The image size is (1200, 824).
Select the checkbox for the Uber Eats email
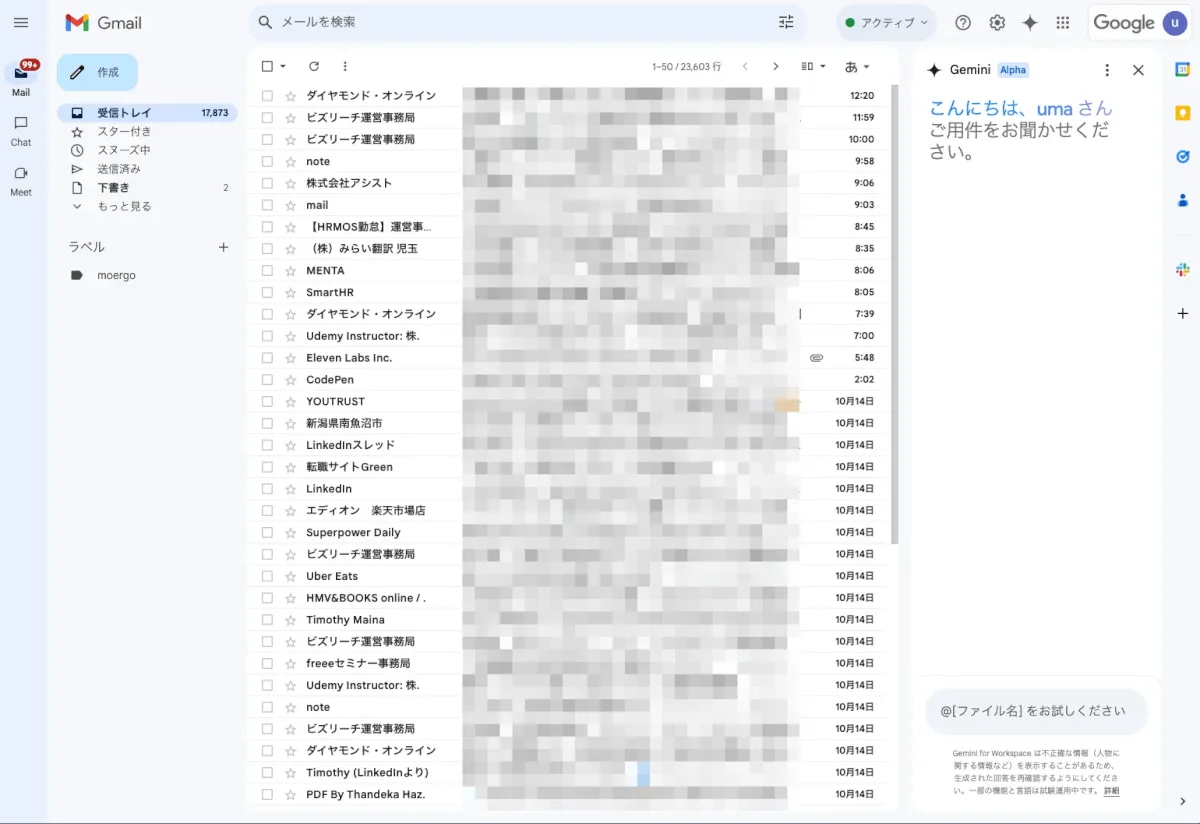(267, 576)
